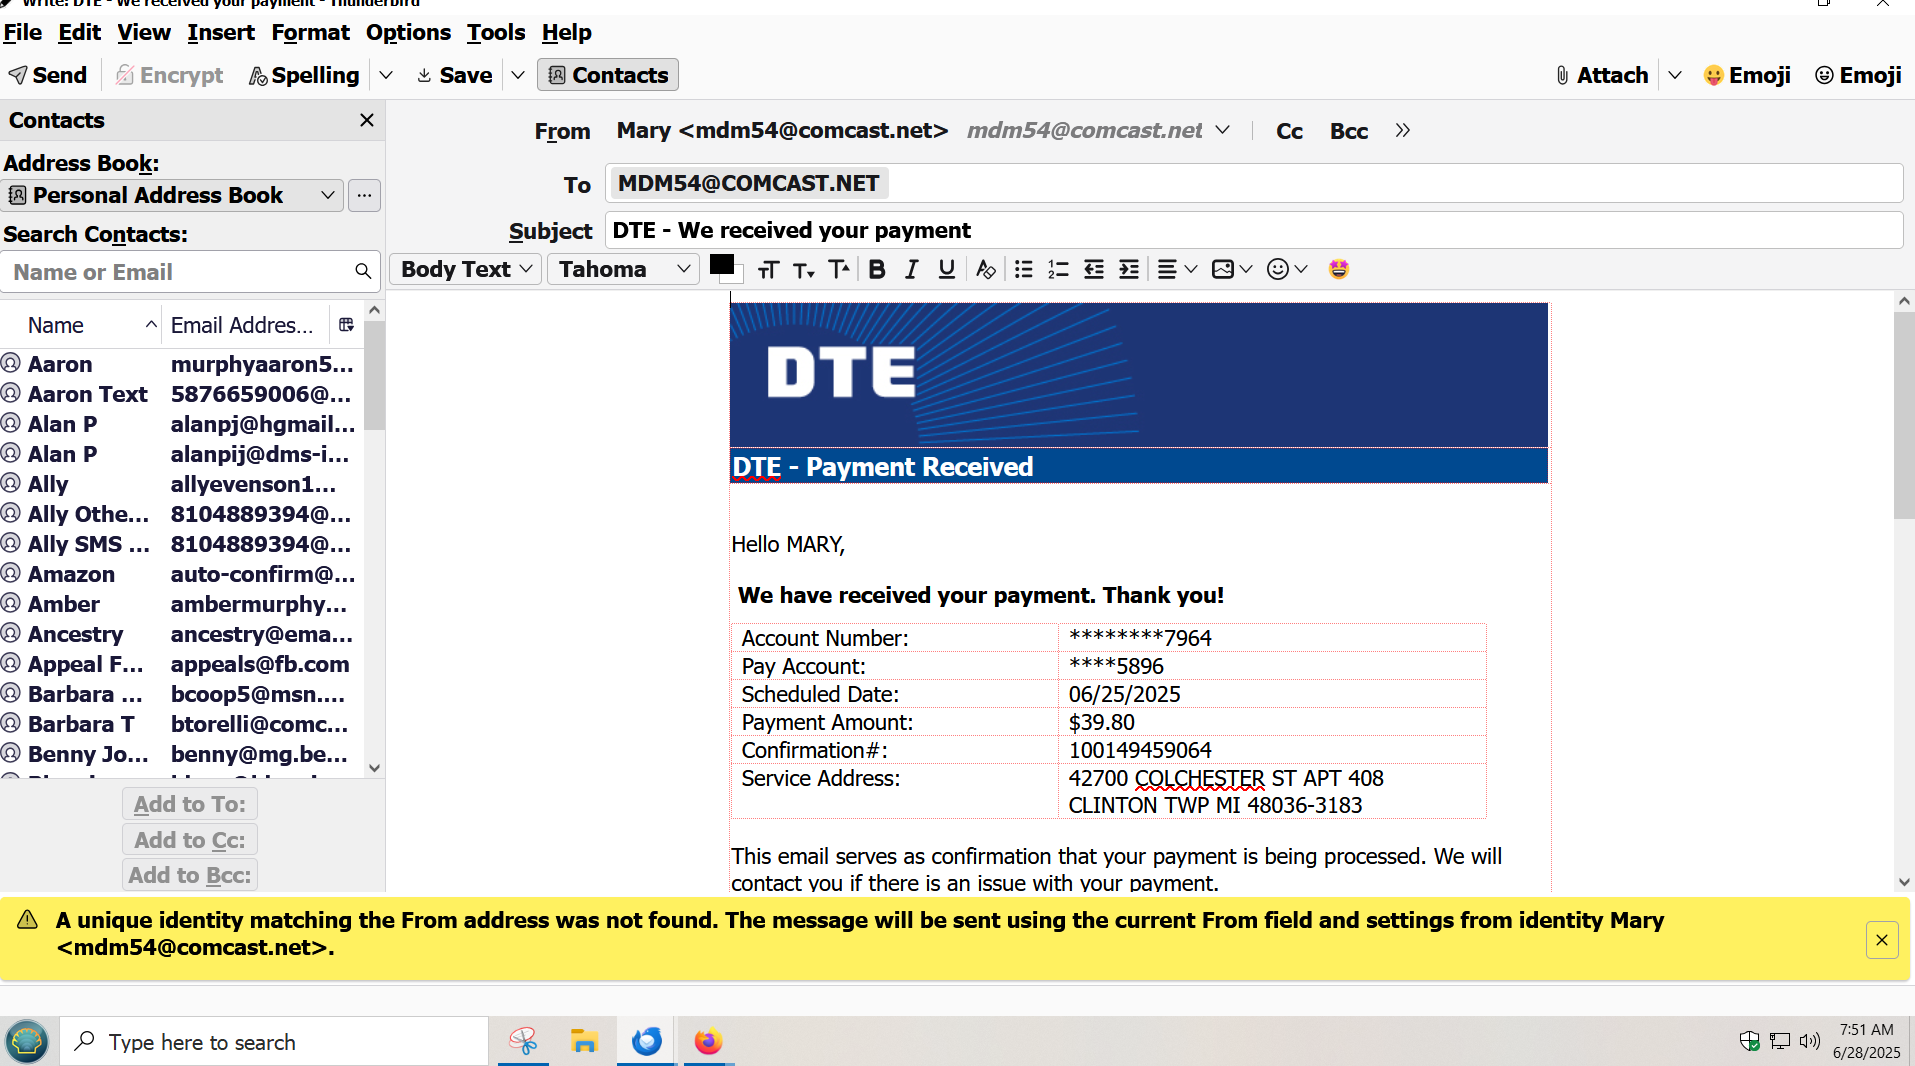Click the insert smiley icon in format bar
Screen dimensions: 1915x1066
click(x=1277, y=269)
